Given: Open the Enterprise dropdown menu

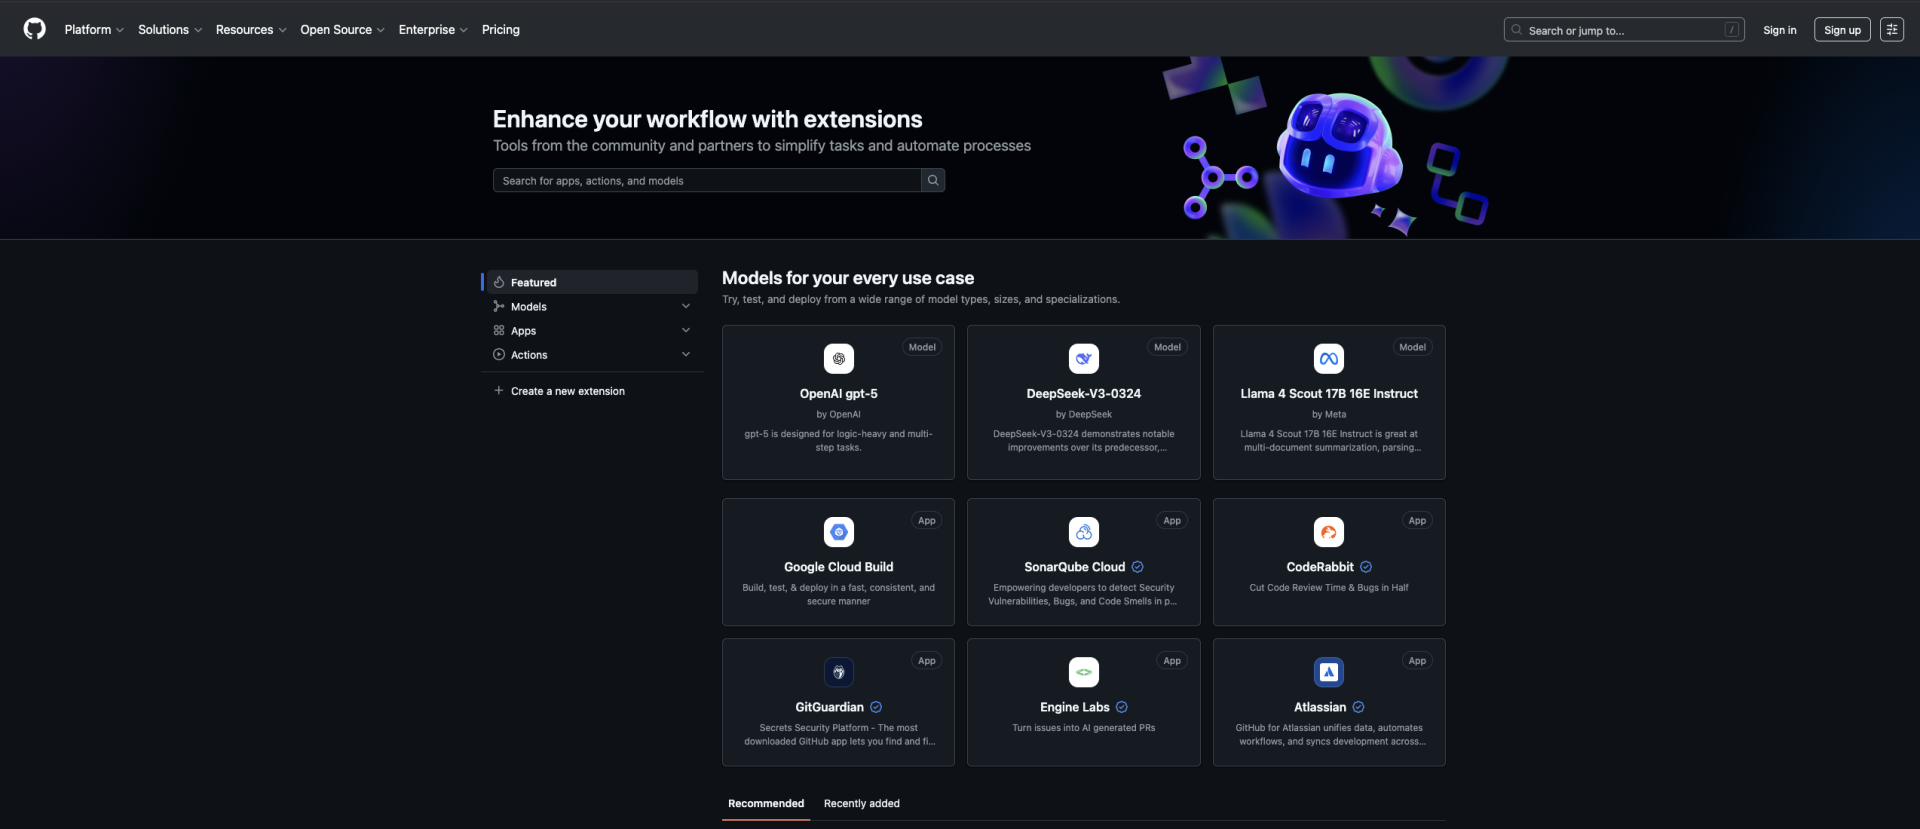Looking at the screenshot, I should 433,30.
